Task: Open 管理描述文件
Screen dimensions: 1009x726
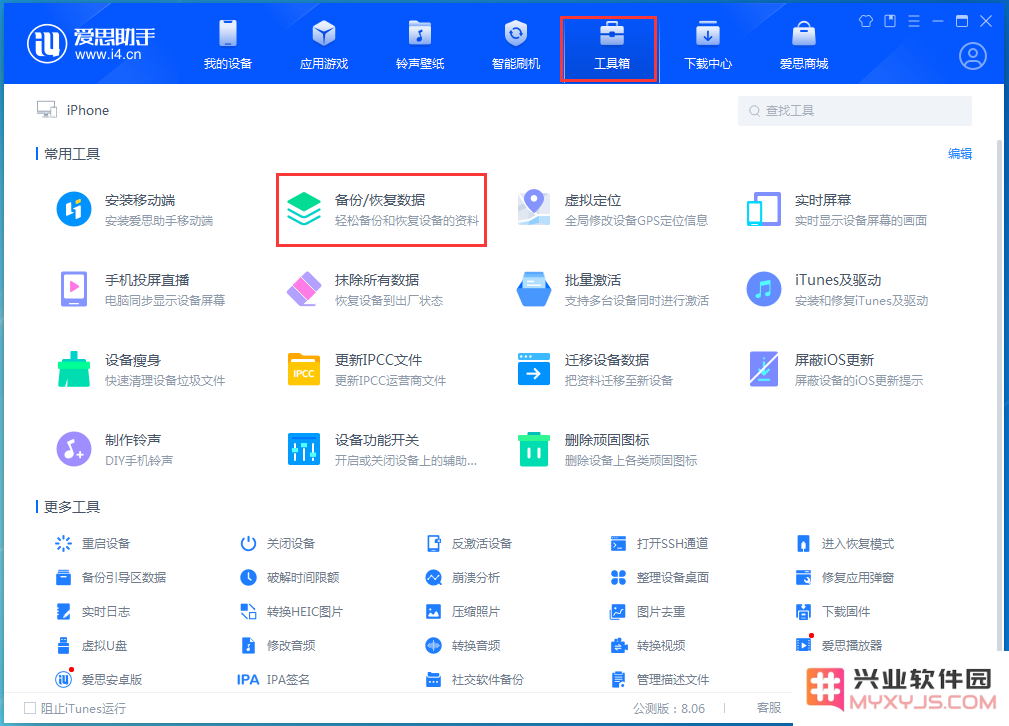Action: (x=660, y=680)
